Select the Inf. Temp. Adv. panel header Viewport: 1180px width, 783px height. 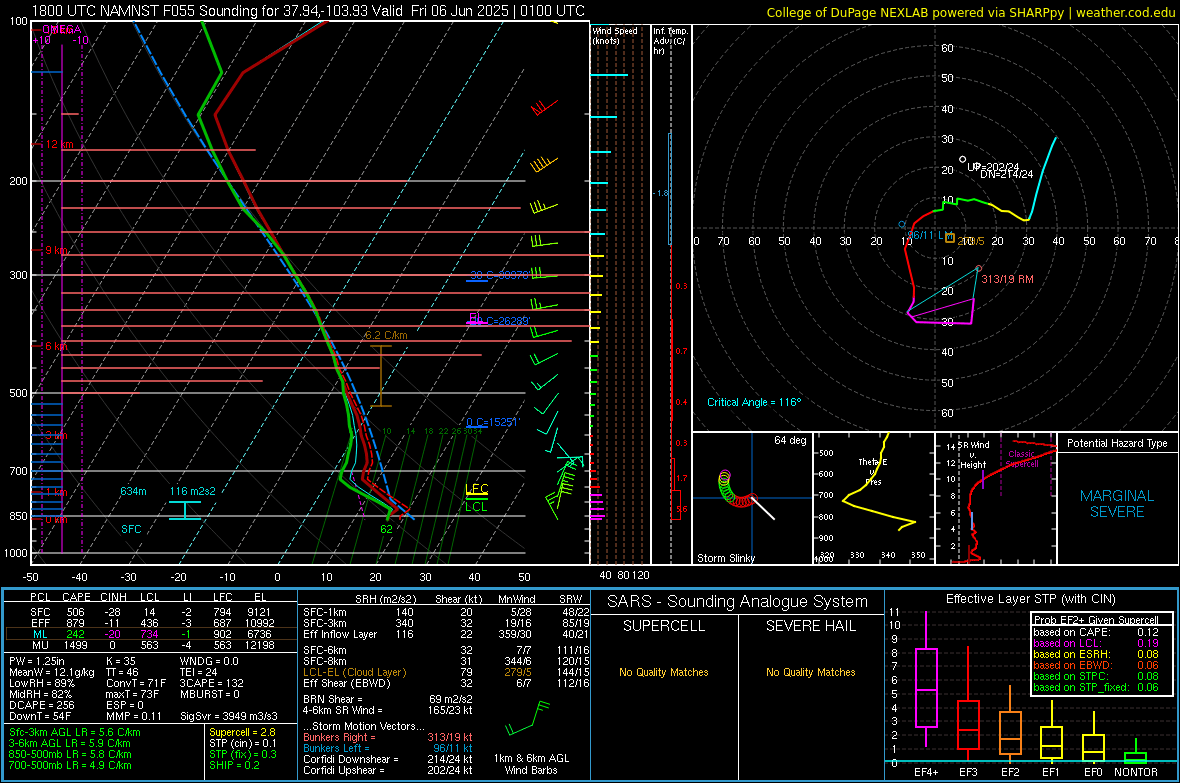pyautogui.click(x=671, y=41)
